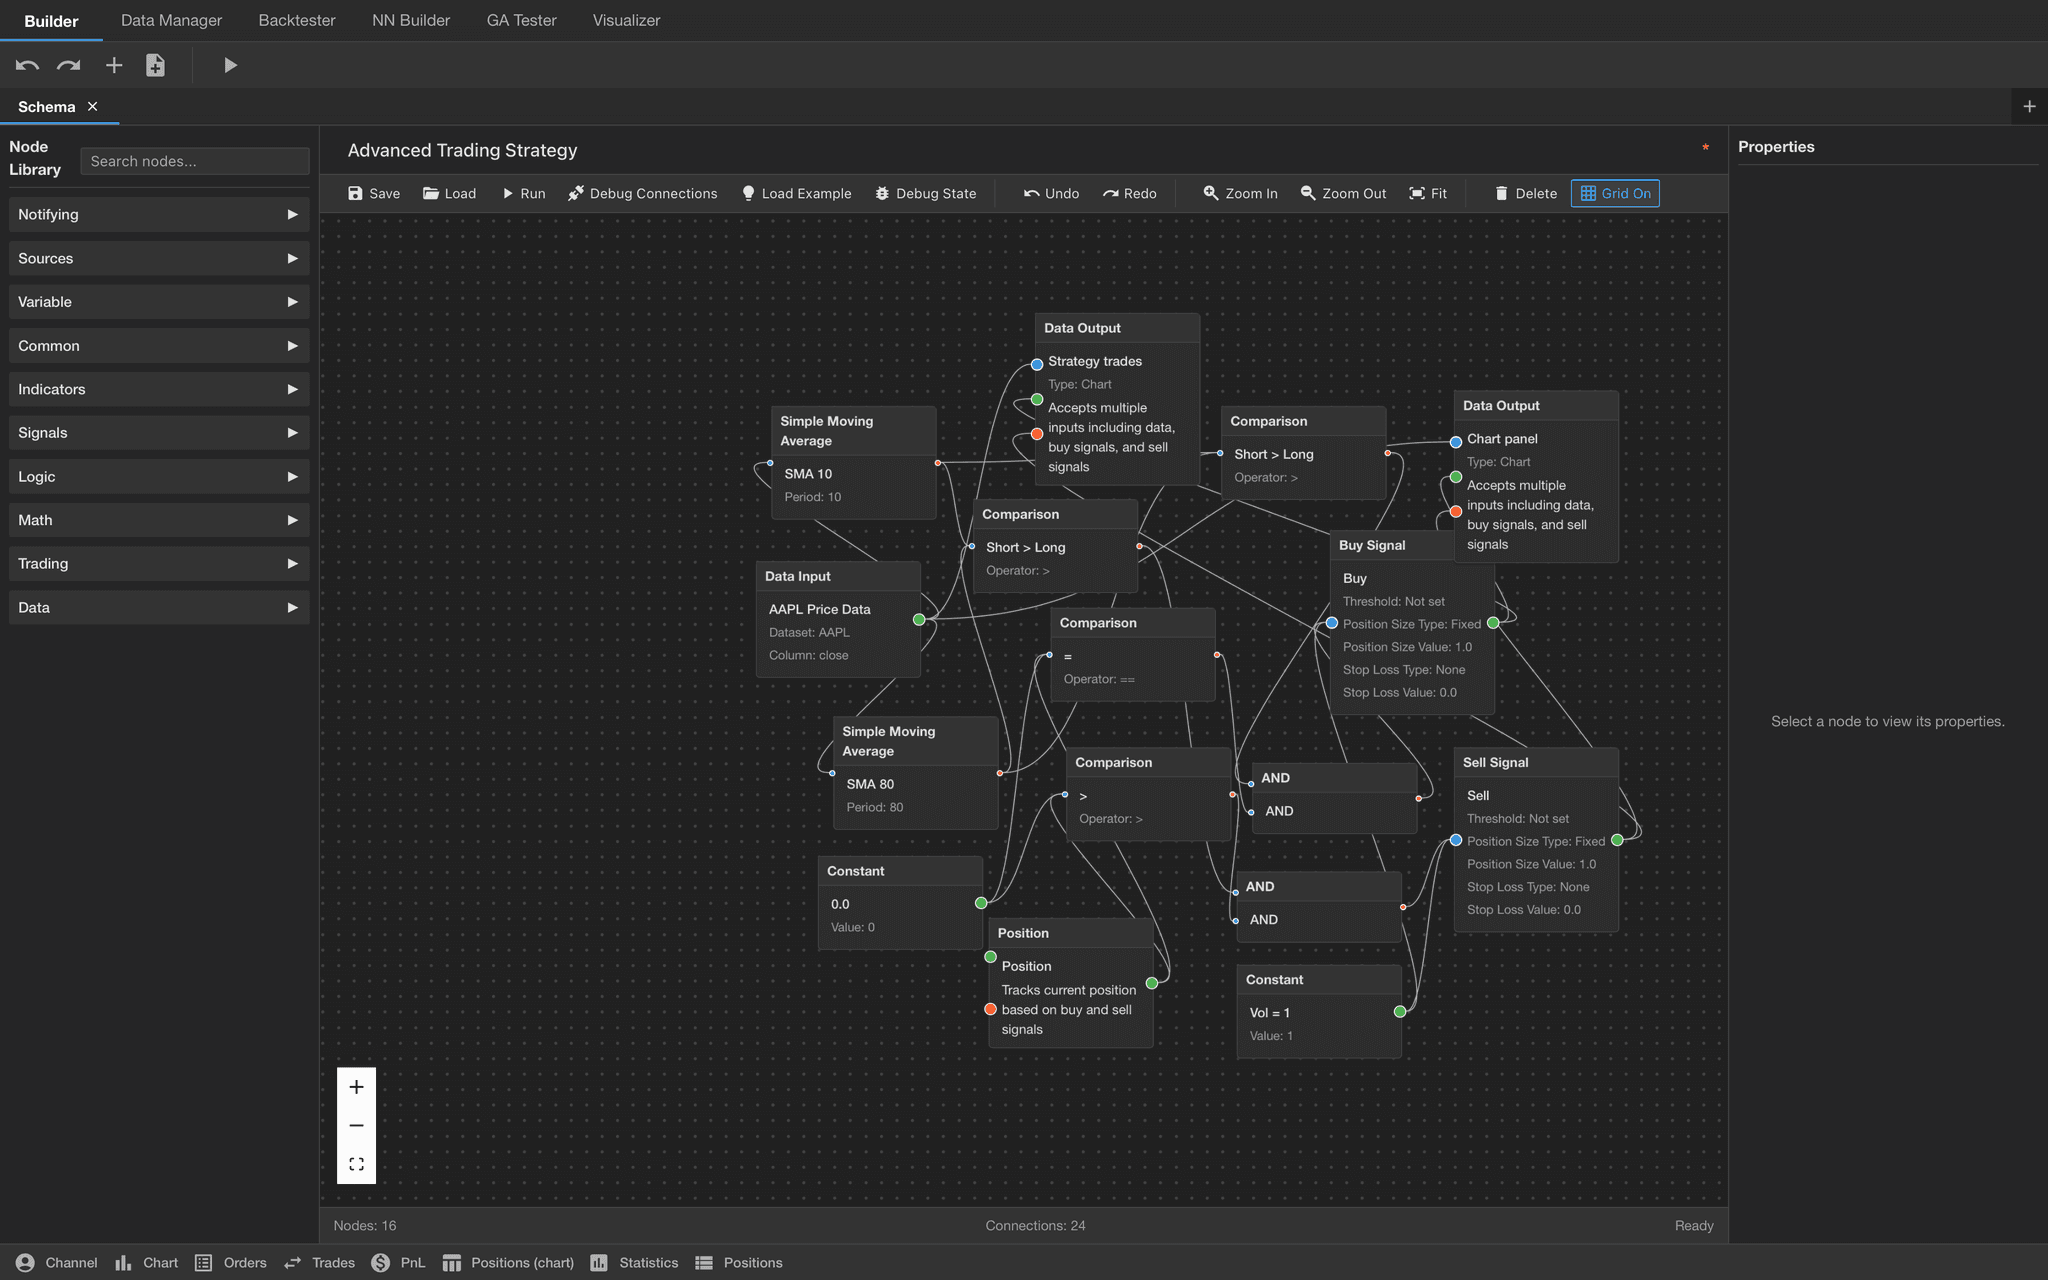The width and height of the screenshot is (2048, 1280).
Task: Click green output port of AAPL Price Data
Action: (x=919, y=620)
